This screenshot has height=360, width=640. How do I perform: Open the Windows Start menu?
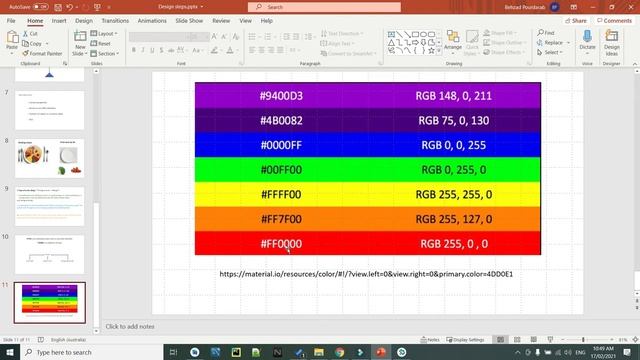tap(10, 352)
